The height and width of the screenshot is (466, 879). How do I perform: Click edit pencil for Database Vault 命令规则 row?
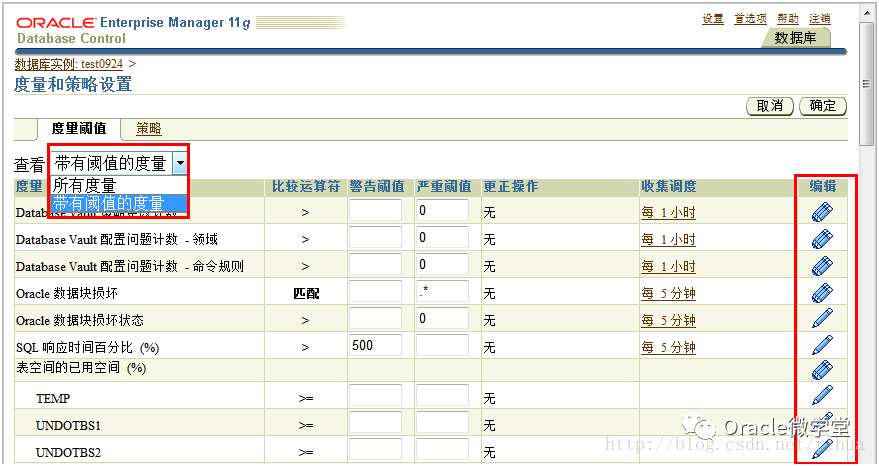tap(822, 266)
